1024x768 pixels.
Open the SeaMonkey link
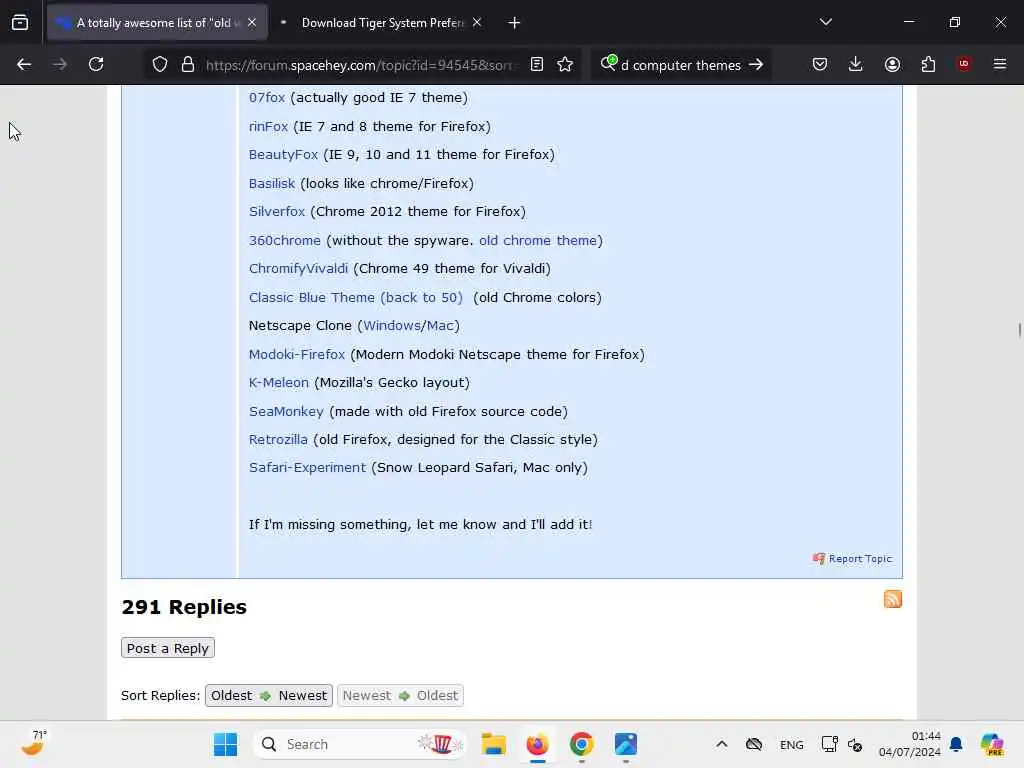286,411
